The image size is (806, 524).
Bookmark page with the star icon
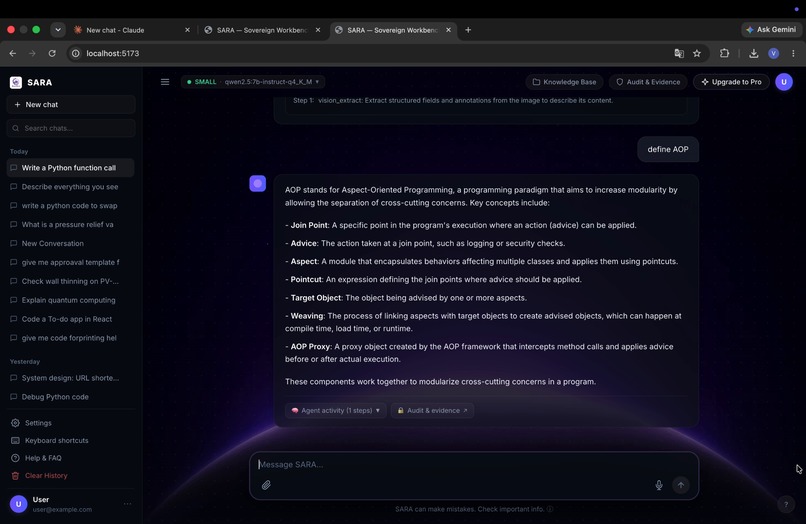click(x=697, y=53)
